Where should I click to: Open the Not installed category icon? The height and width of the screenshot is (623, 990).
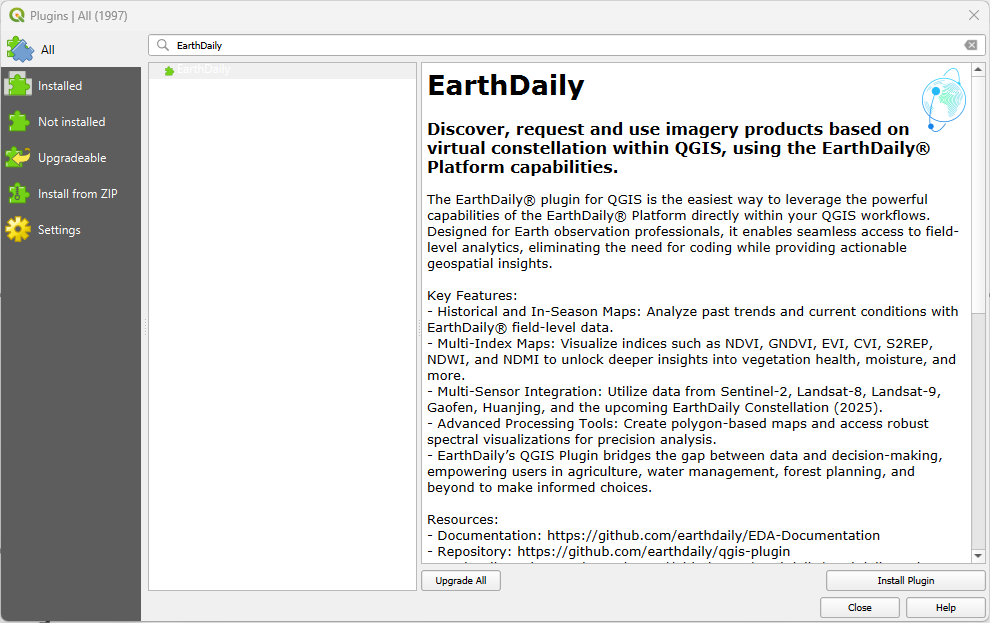[x=20, y=121]
